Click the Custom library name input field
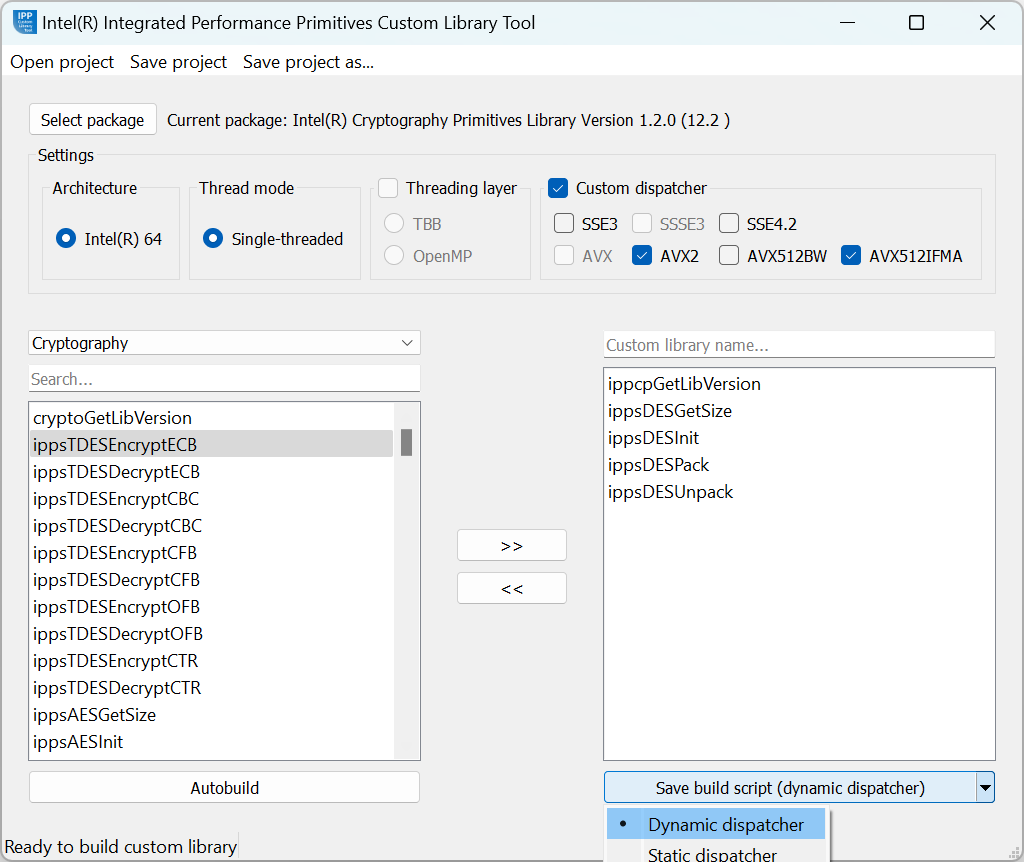Screen dimensions: 1024x862 (x=799, y=345)
